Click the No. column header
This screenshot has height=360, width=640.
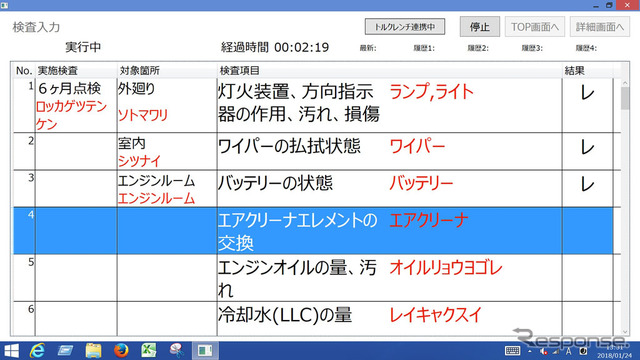click(24, 71)
